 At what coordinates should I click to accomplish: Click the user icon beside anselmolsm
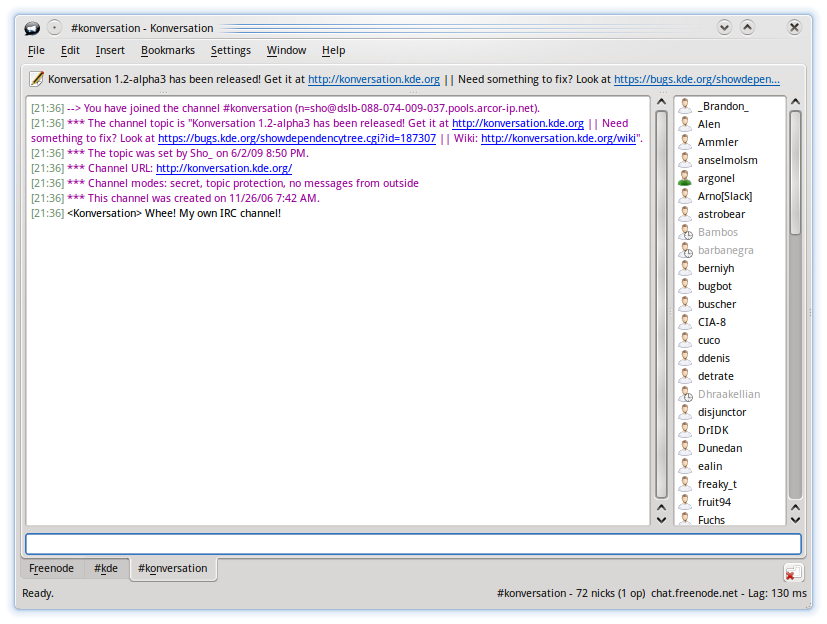(685, 160)
